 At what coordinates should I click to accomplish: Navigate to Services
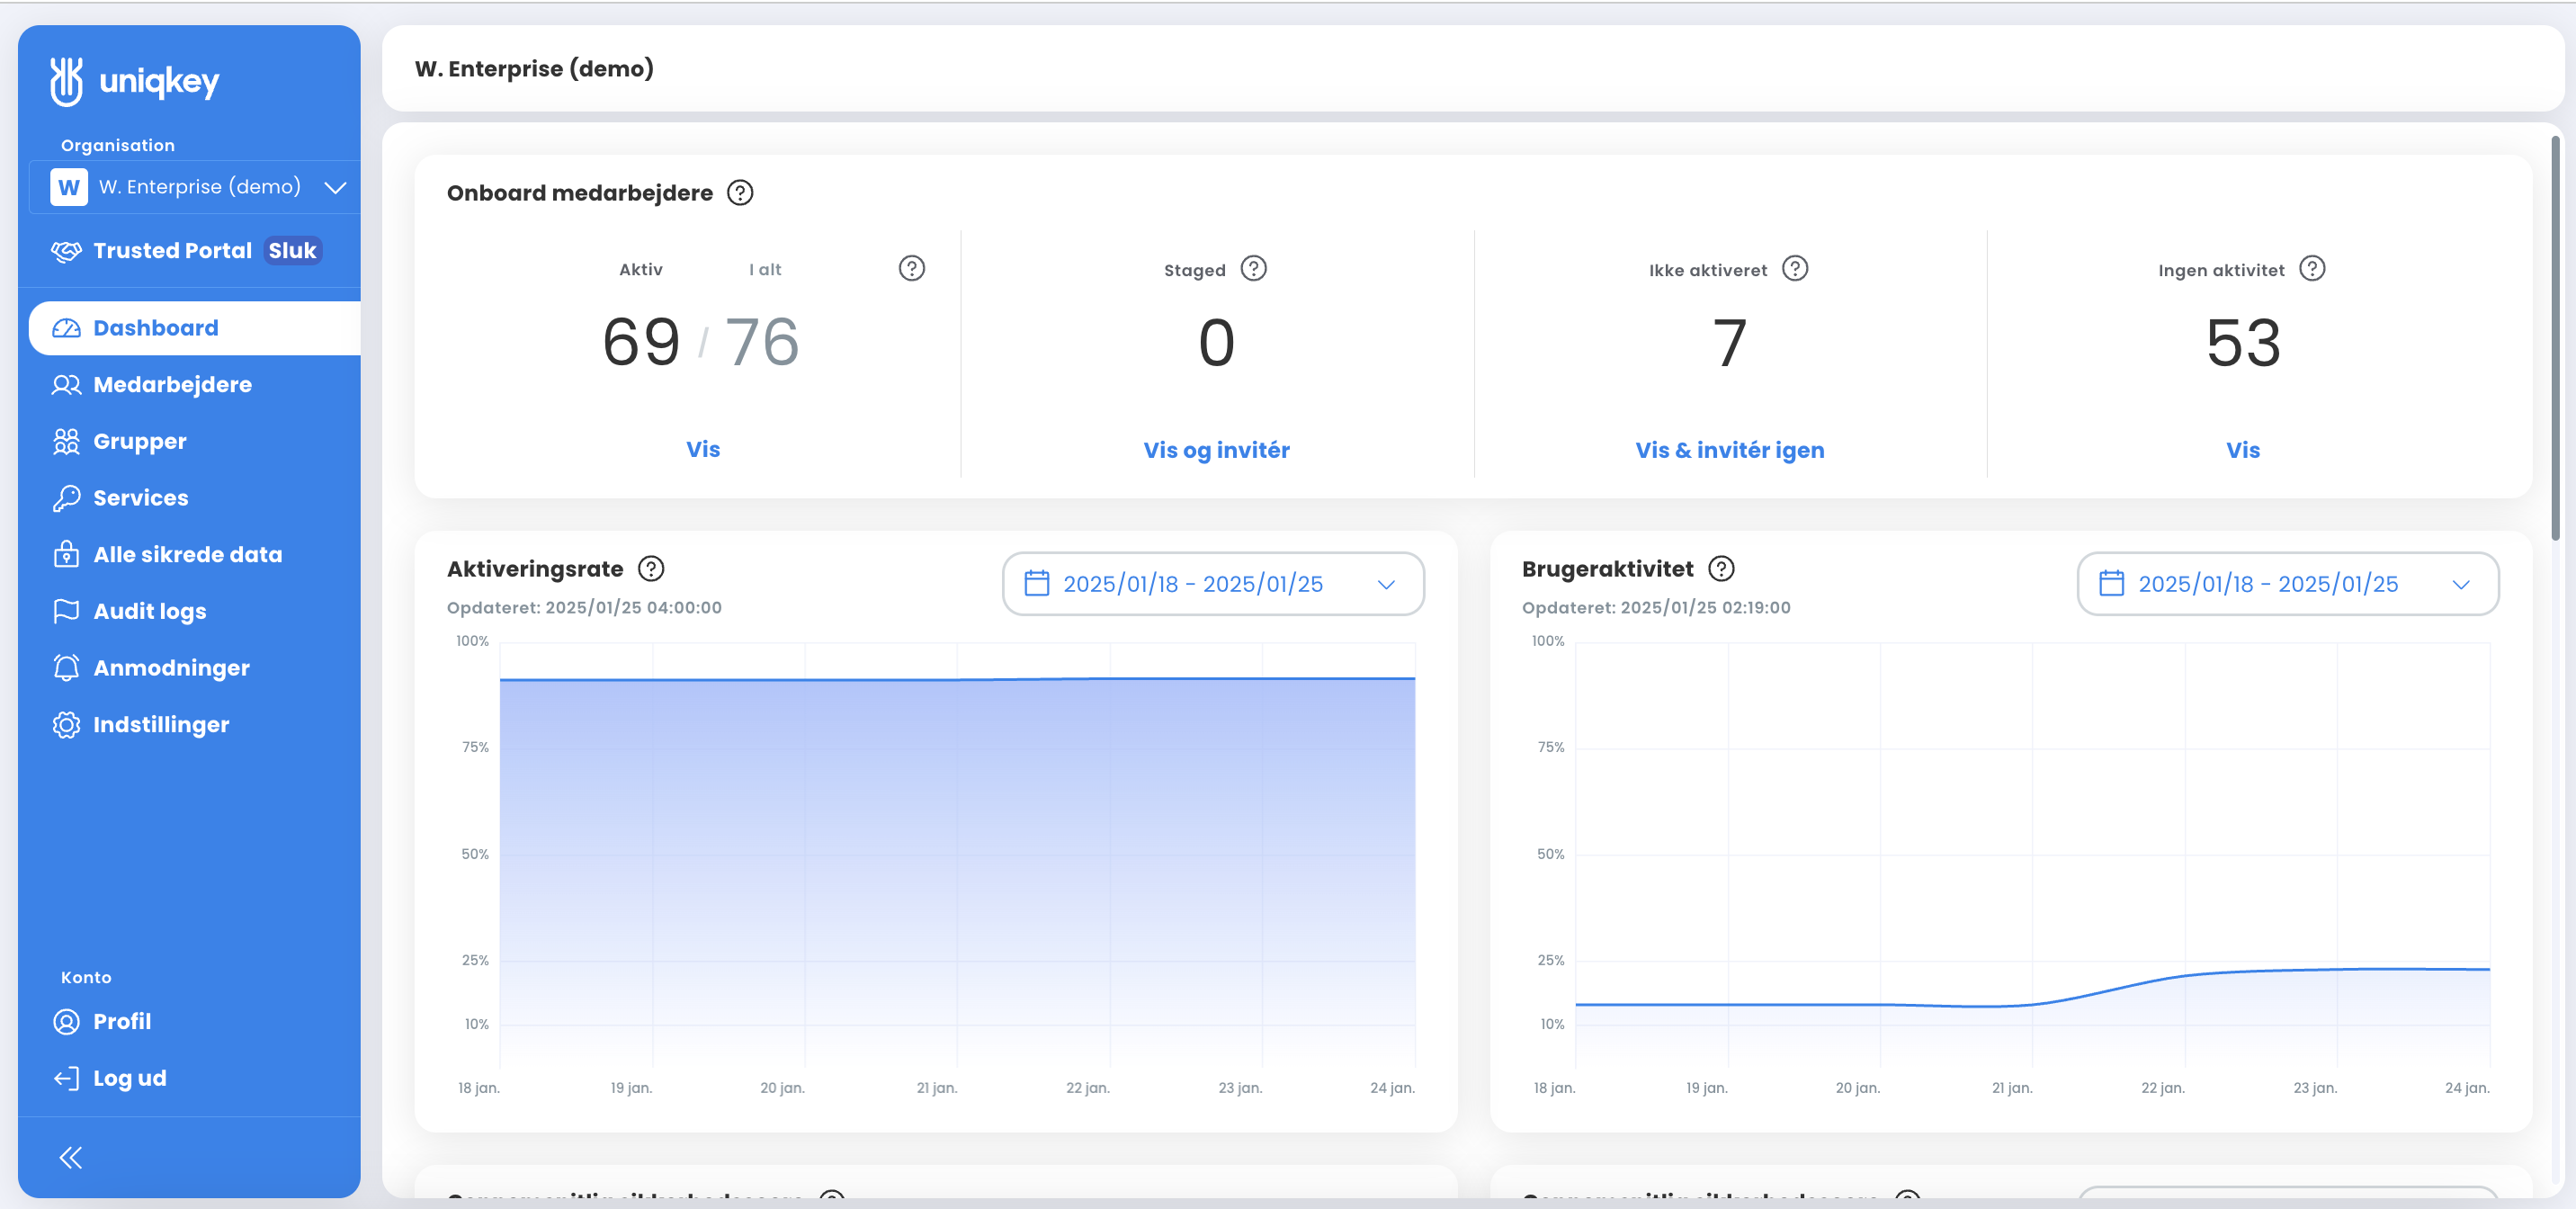click(141, 498)
